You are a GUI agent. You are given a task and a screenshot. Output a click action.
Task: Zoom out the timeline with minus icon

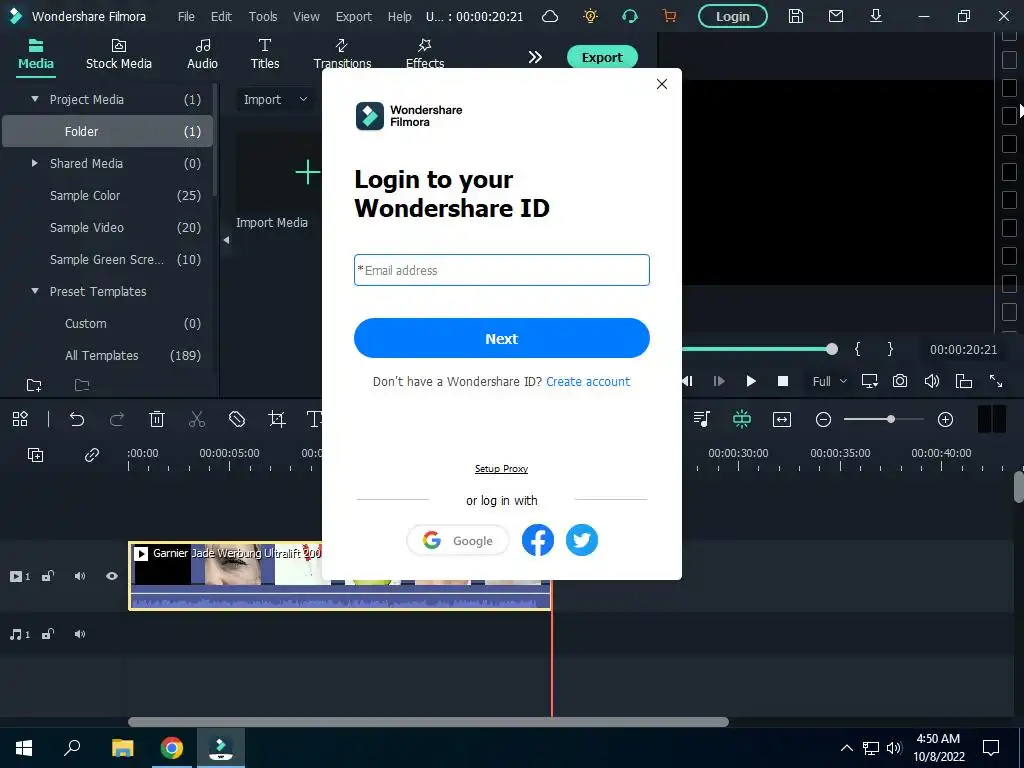824,419
